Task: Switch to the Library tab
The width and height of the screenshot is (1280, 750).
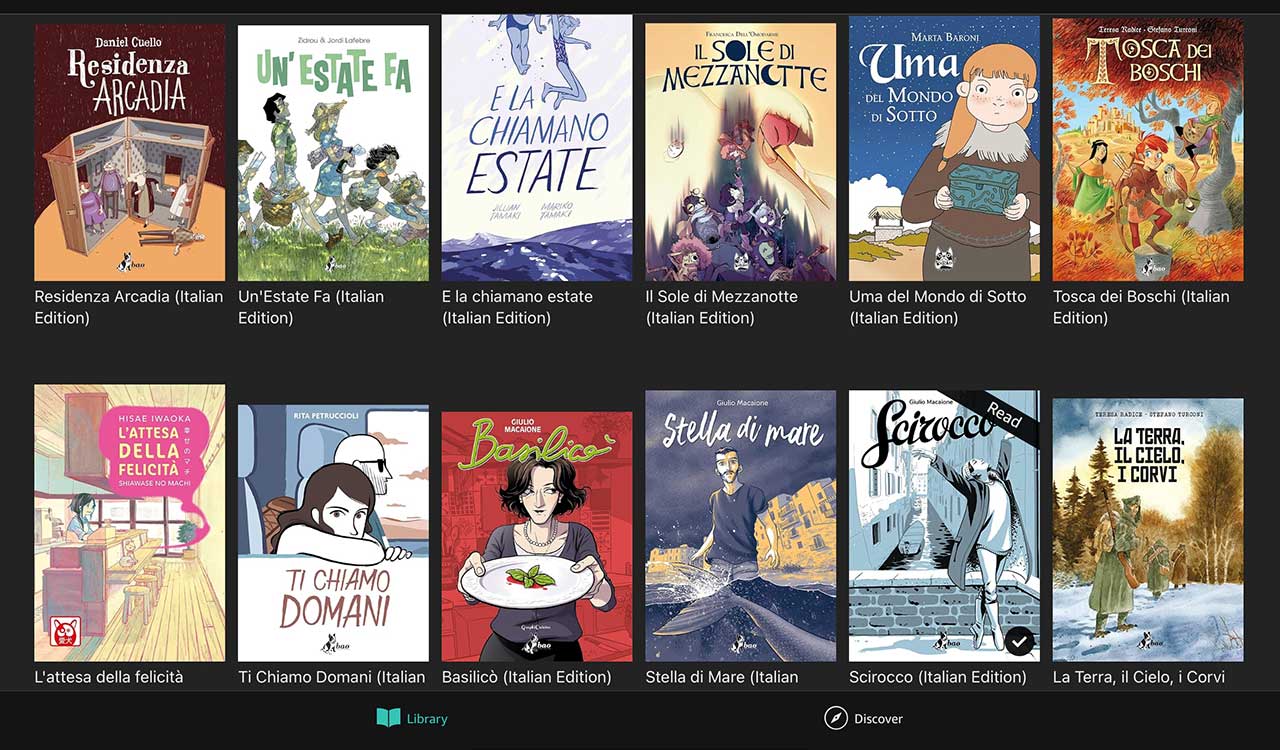Action: pos(412,718)
